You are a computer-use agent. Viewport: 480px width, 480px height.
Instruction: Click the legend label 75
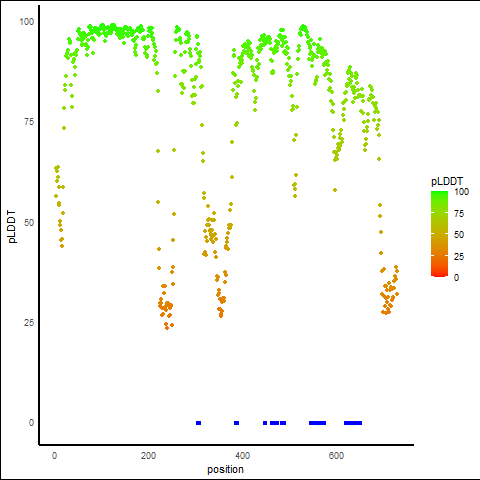point(459,214)
